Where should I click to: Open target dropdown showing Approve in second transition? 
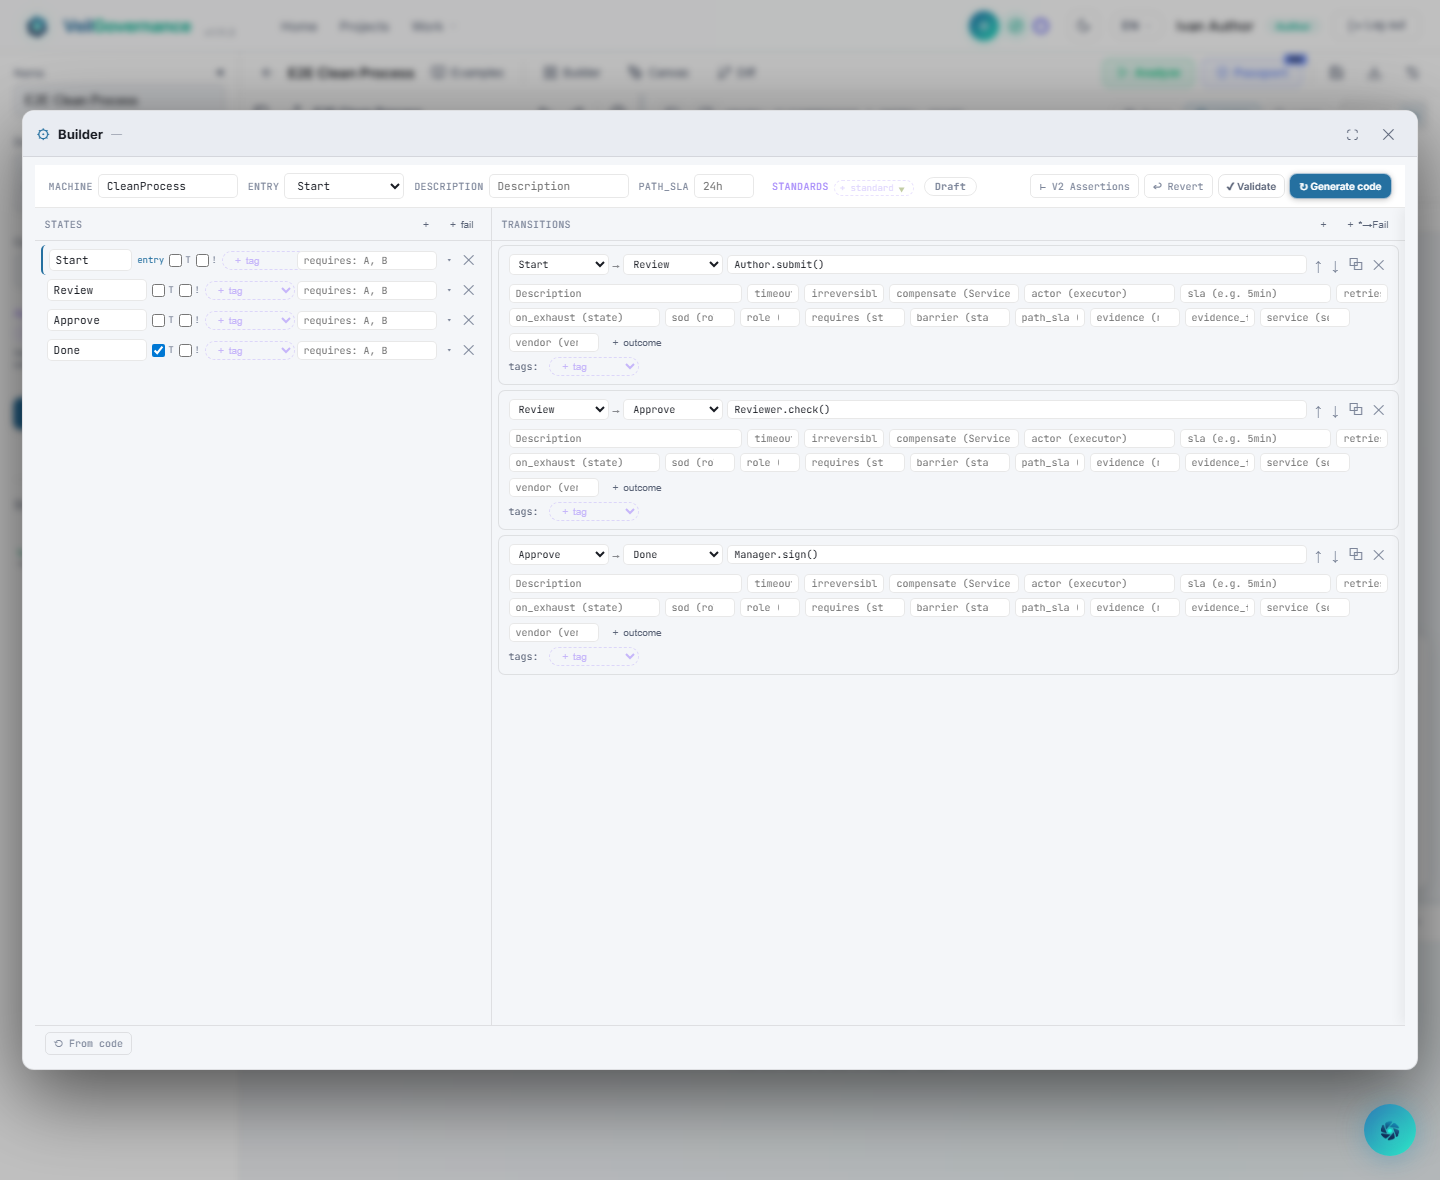(673, 410)
